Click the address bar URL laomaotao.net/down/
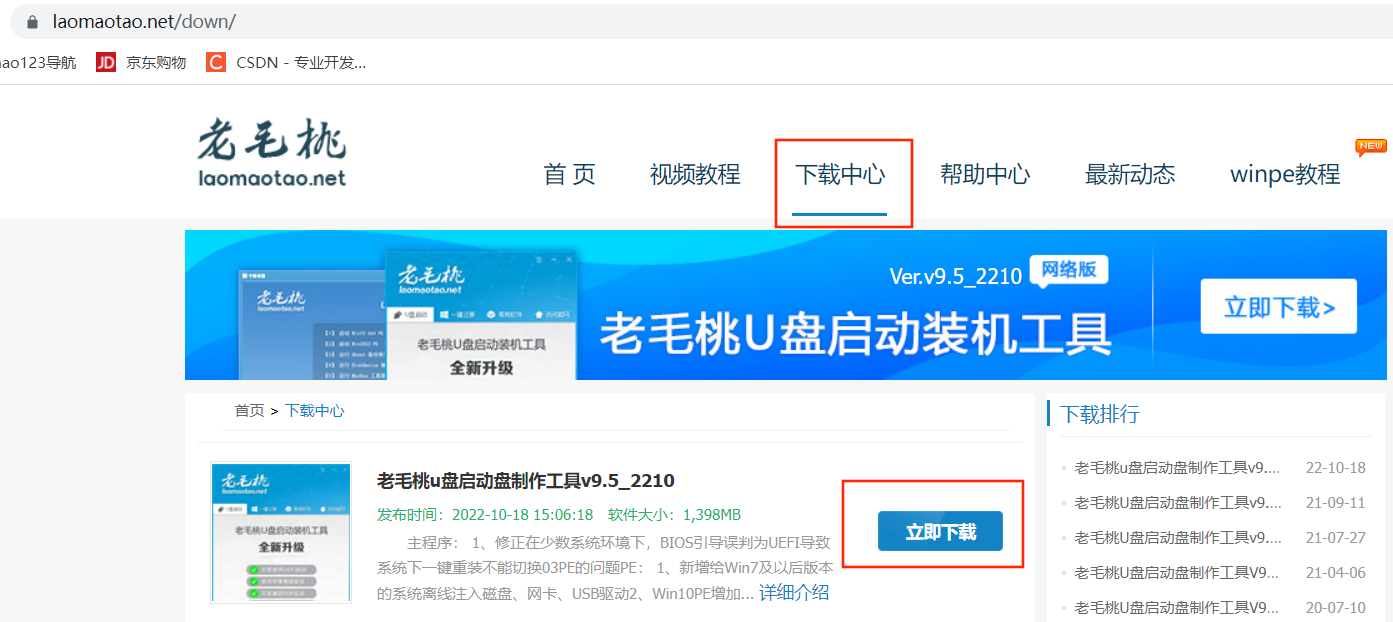 coord(144,21)
